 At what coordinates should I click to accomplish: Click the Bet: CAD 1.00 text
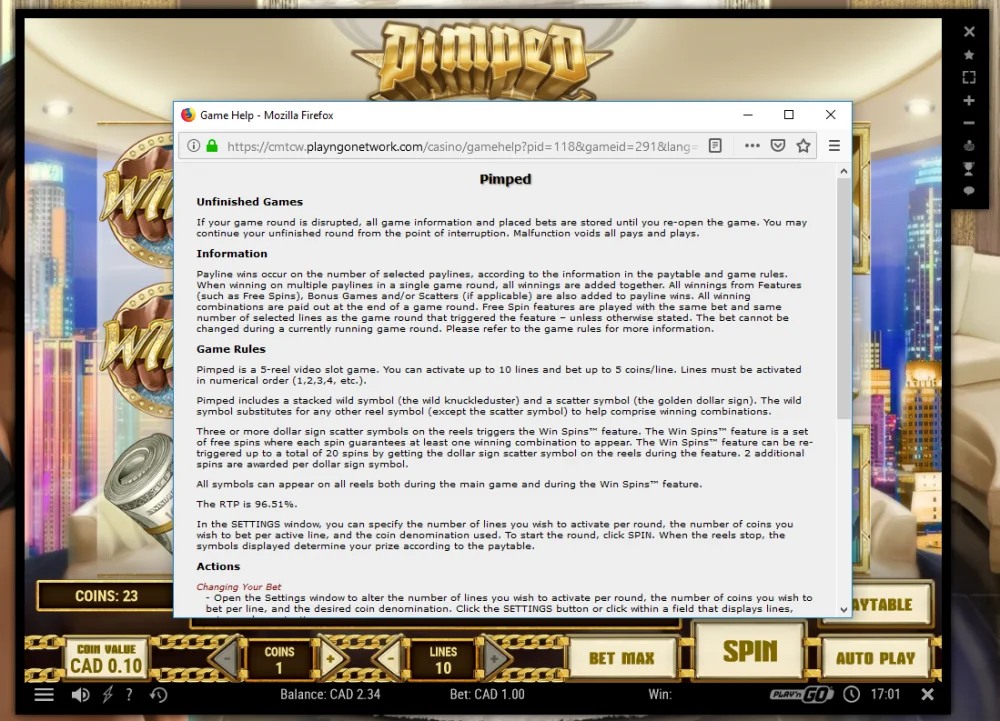tap(487, 694)
